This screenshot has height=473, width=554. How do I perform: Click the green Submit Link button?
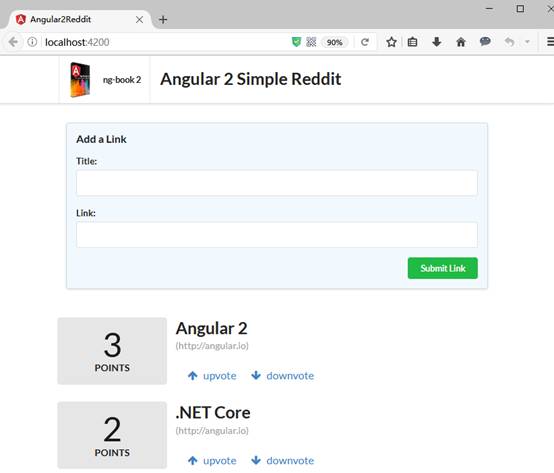coord(442,268)
